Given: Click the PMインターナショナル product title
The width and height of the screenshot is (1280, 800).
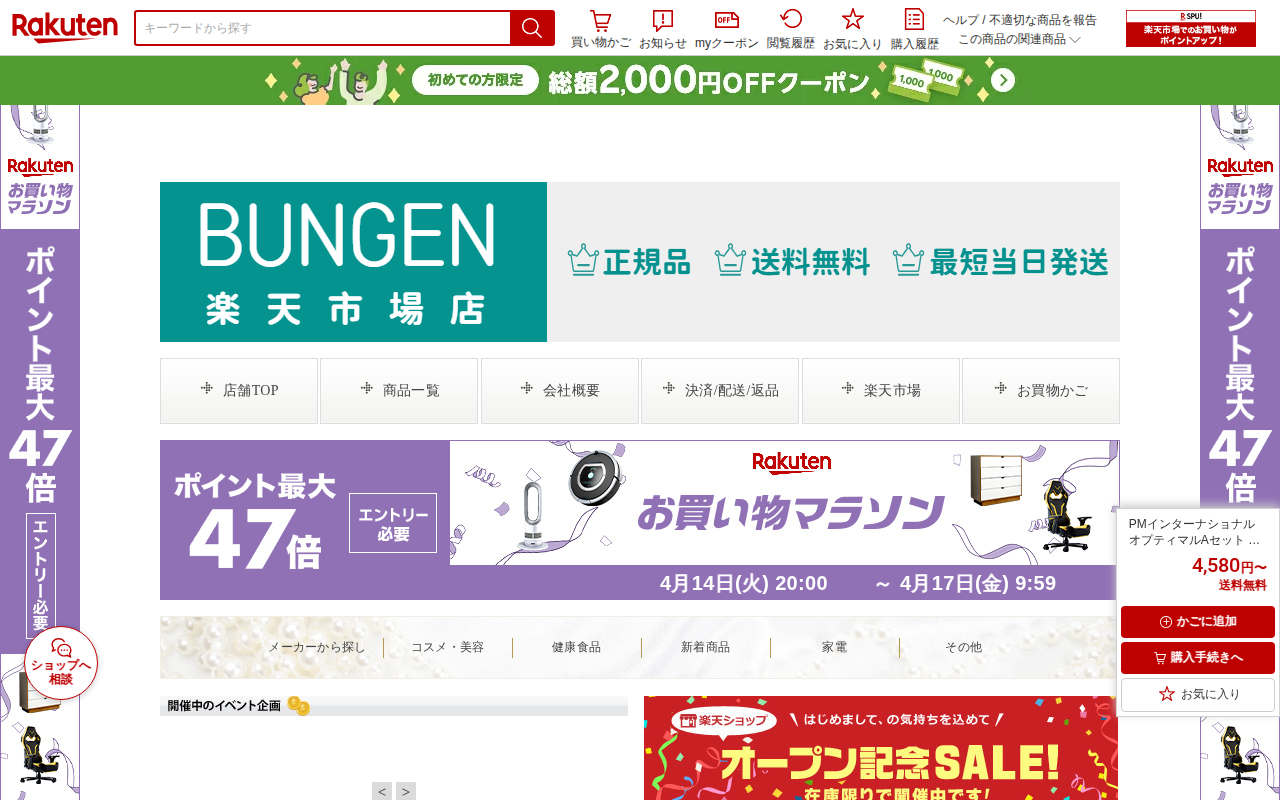Looking at the screenshot, I should point(1194,532).
